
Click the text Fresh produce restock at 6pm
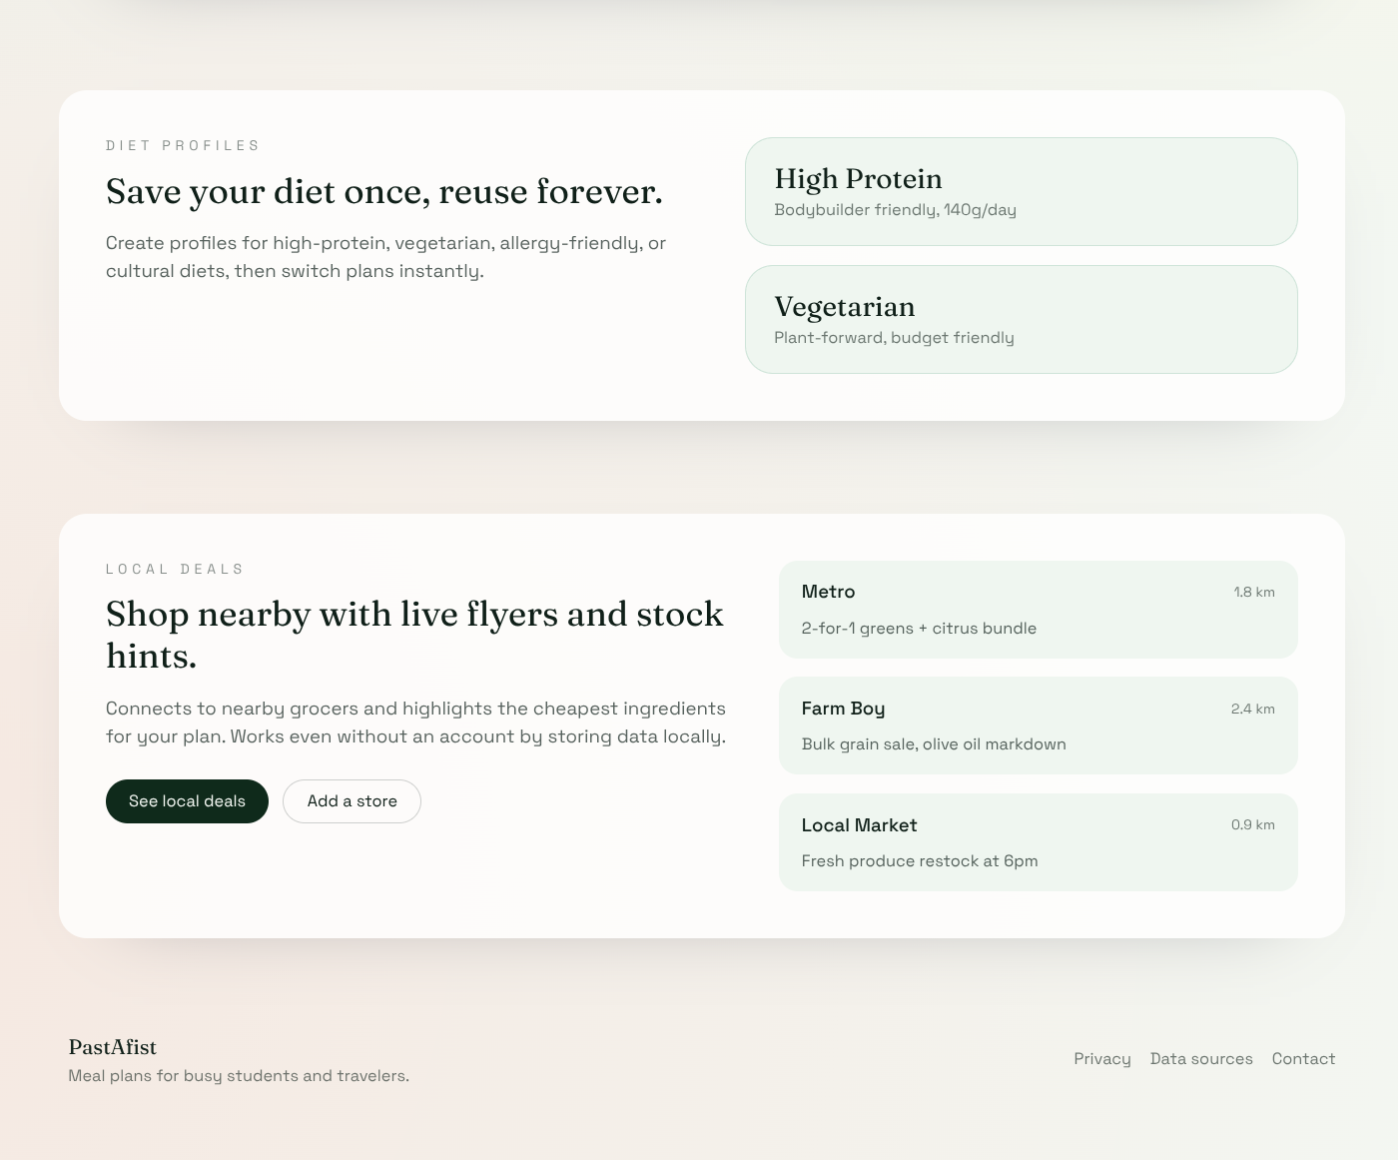click(920, 861)
